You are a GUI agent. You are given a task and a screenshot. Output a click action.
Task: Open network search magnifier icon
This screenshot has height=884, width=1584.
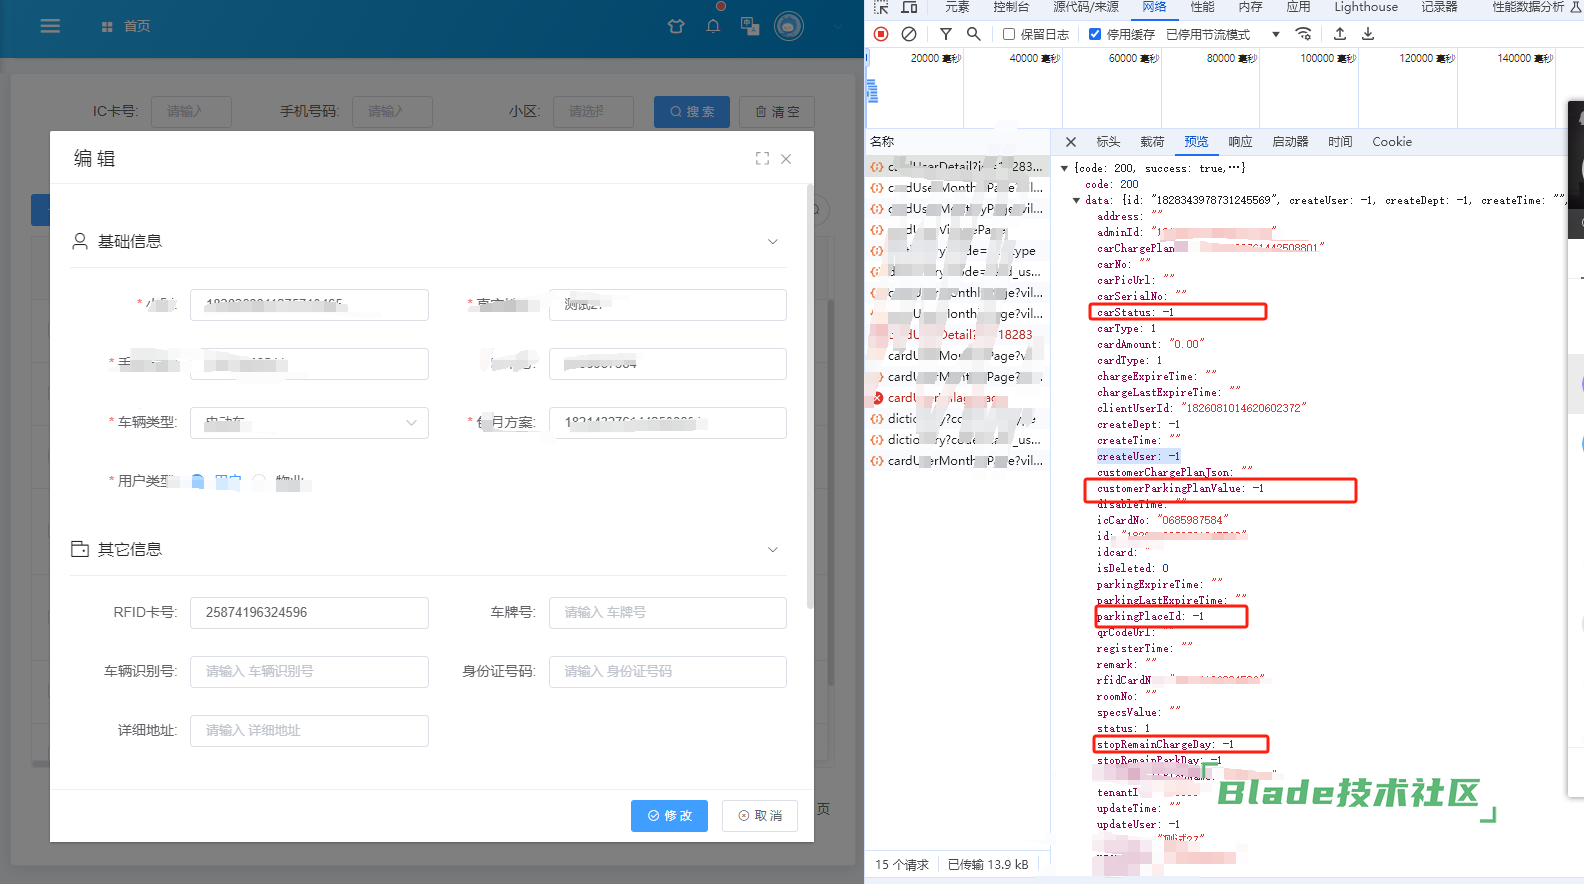point(973,34)
